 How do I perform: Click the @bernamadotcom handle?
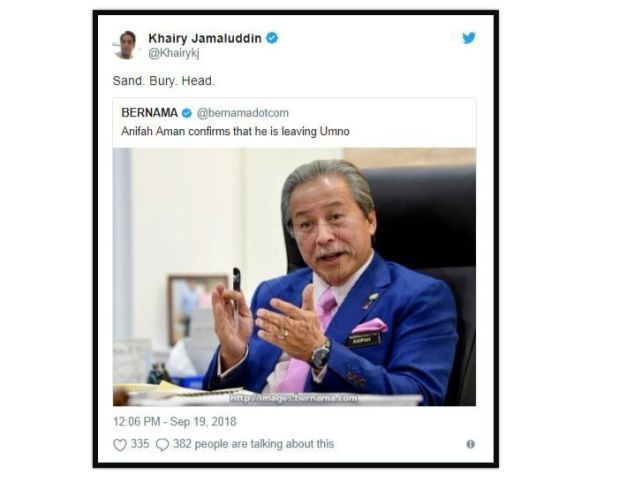click(243, 113)
